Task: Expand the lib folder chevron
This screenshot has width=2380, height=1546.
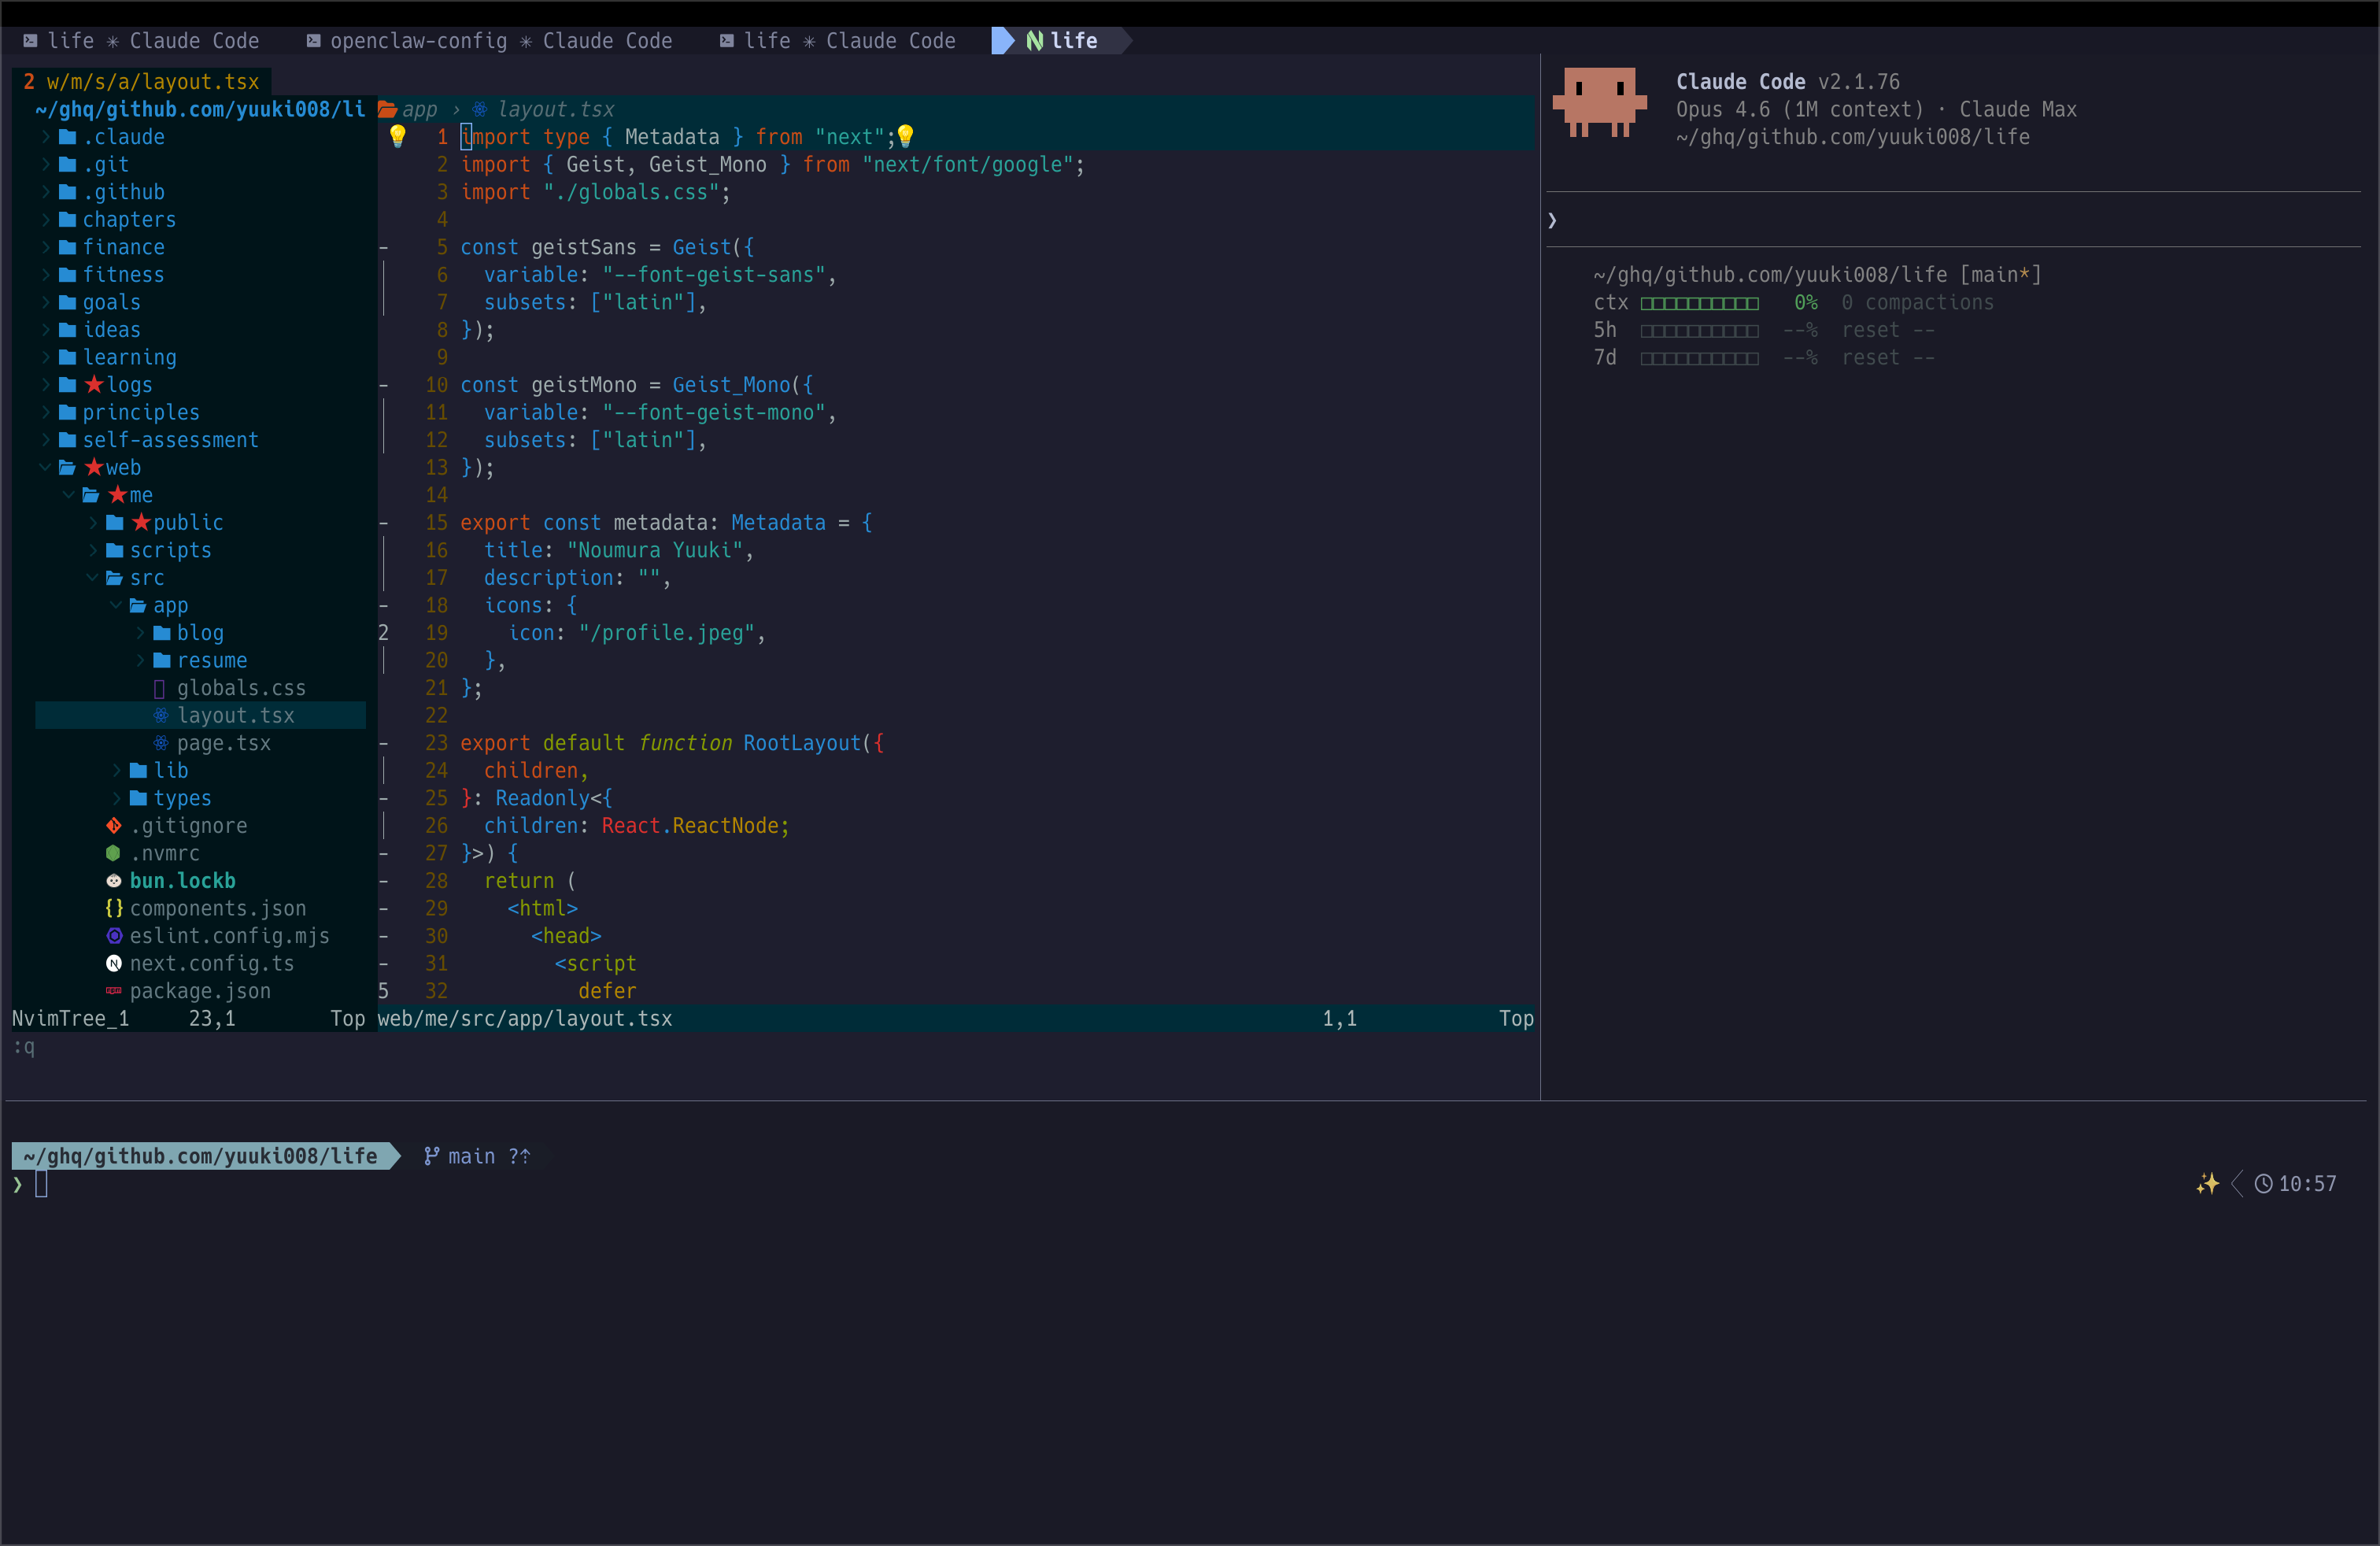Action: click(116, 770)
